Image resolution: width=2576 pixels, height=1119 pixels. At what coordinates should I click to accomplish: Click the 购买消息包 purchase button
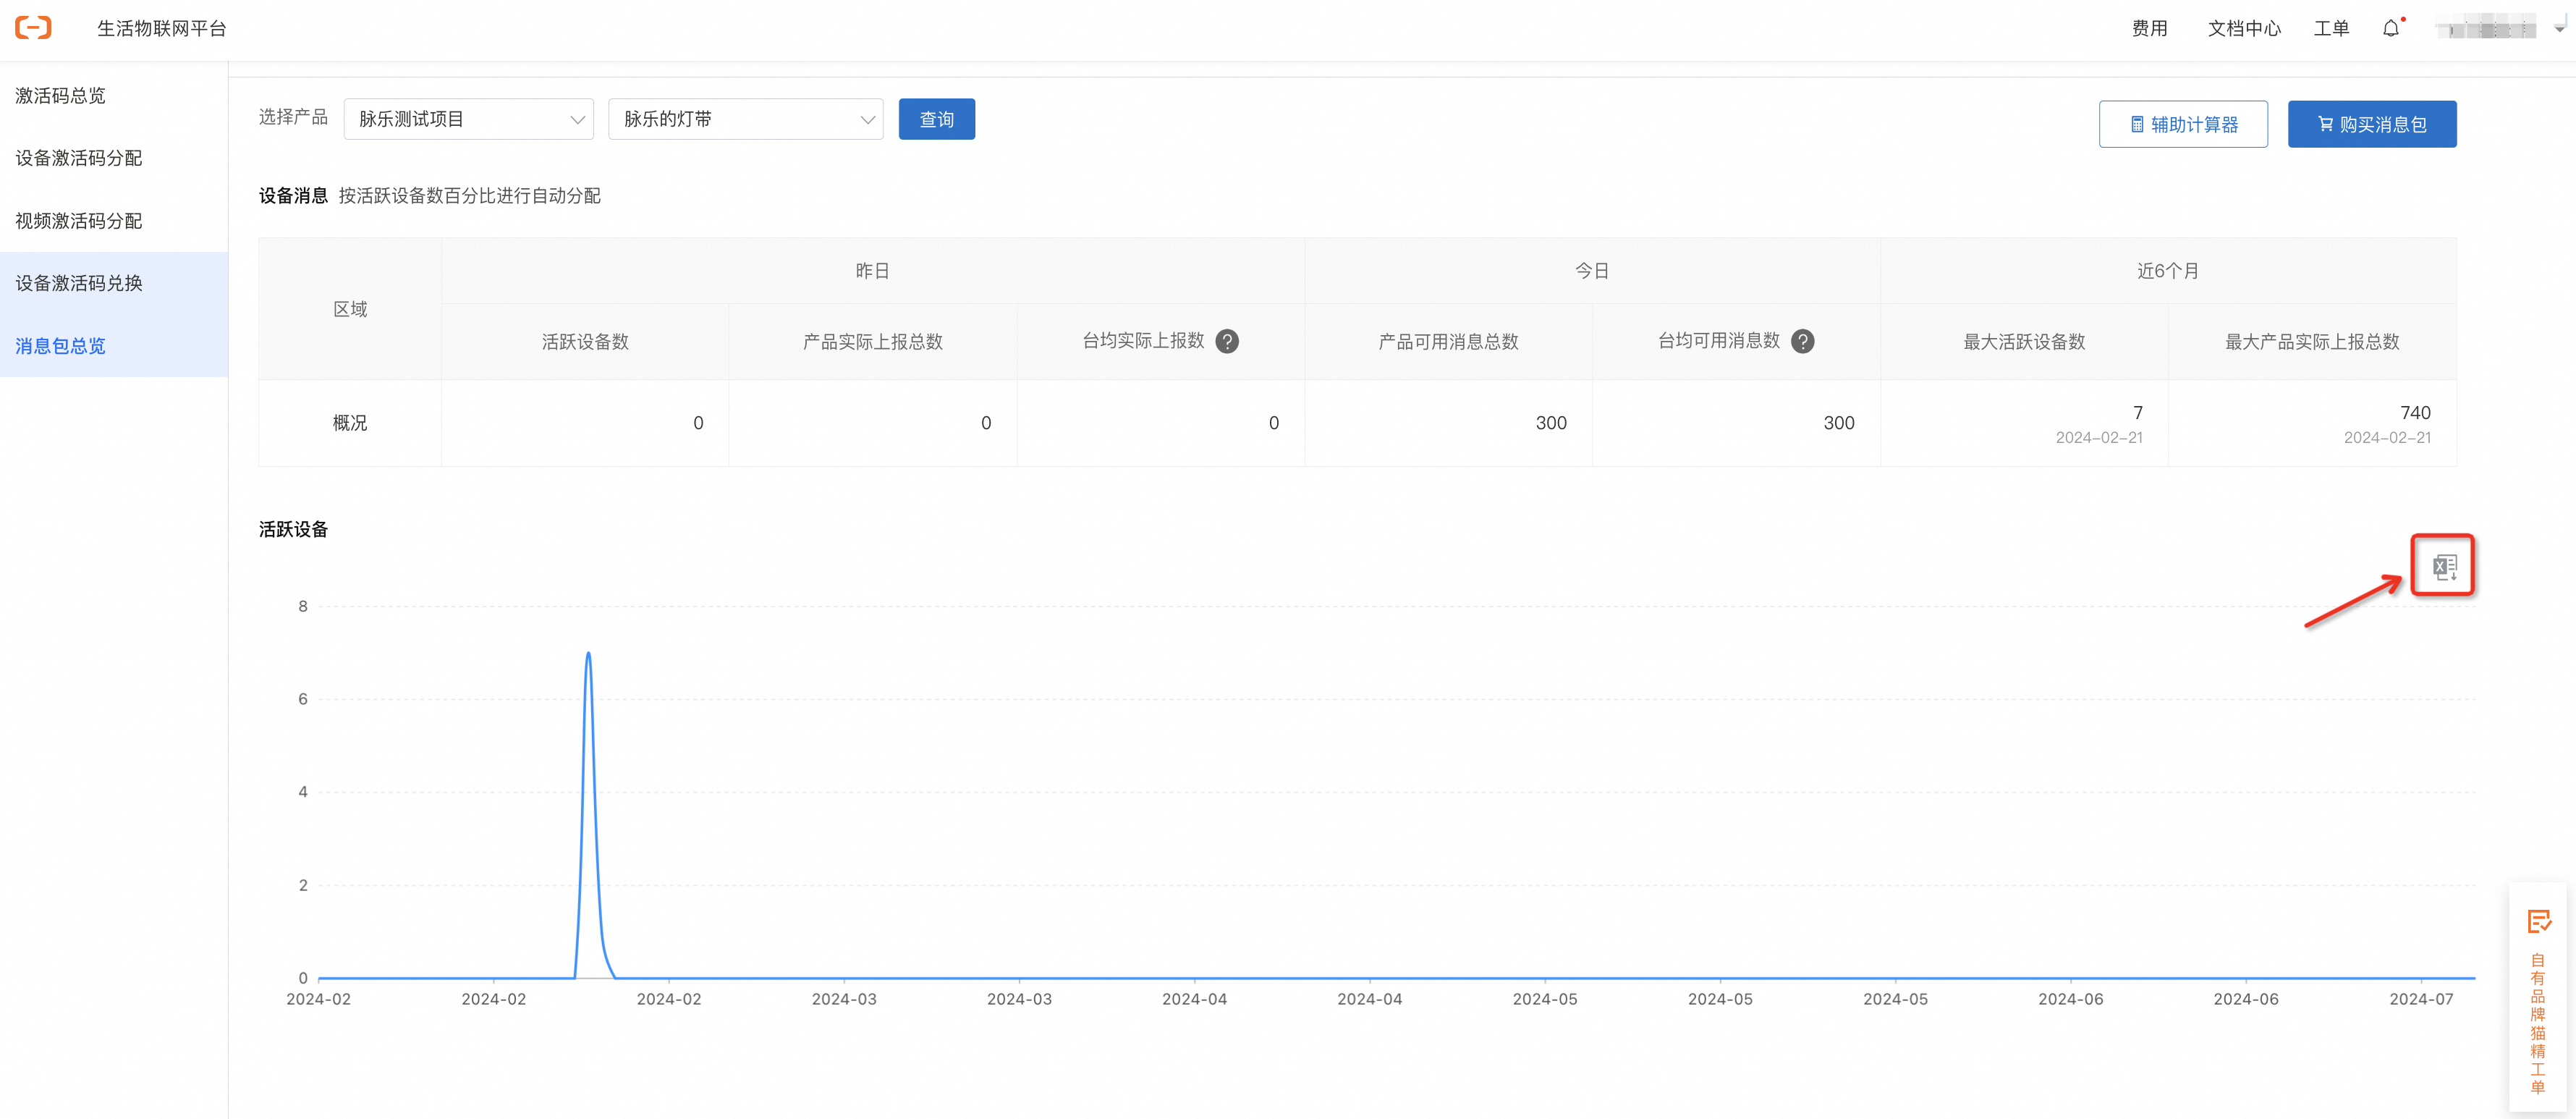2371,124
